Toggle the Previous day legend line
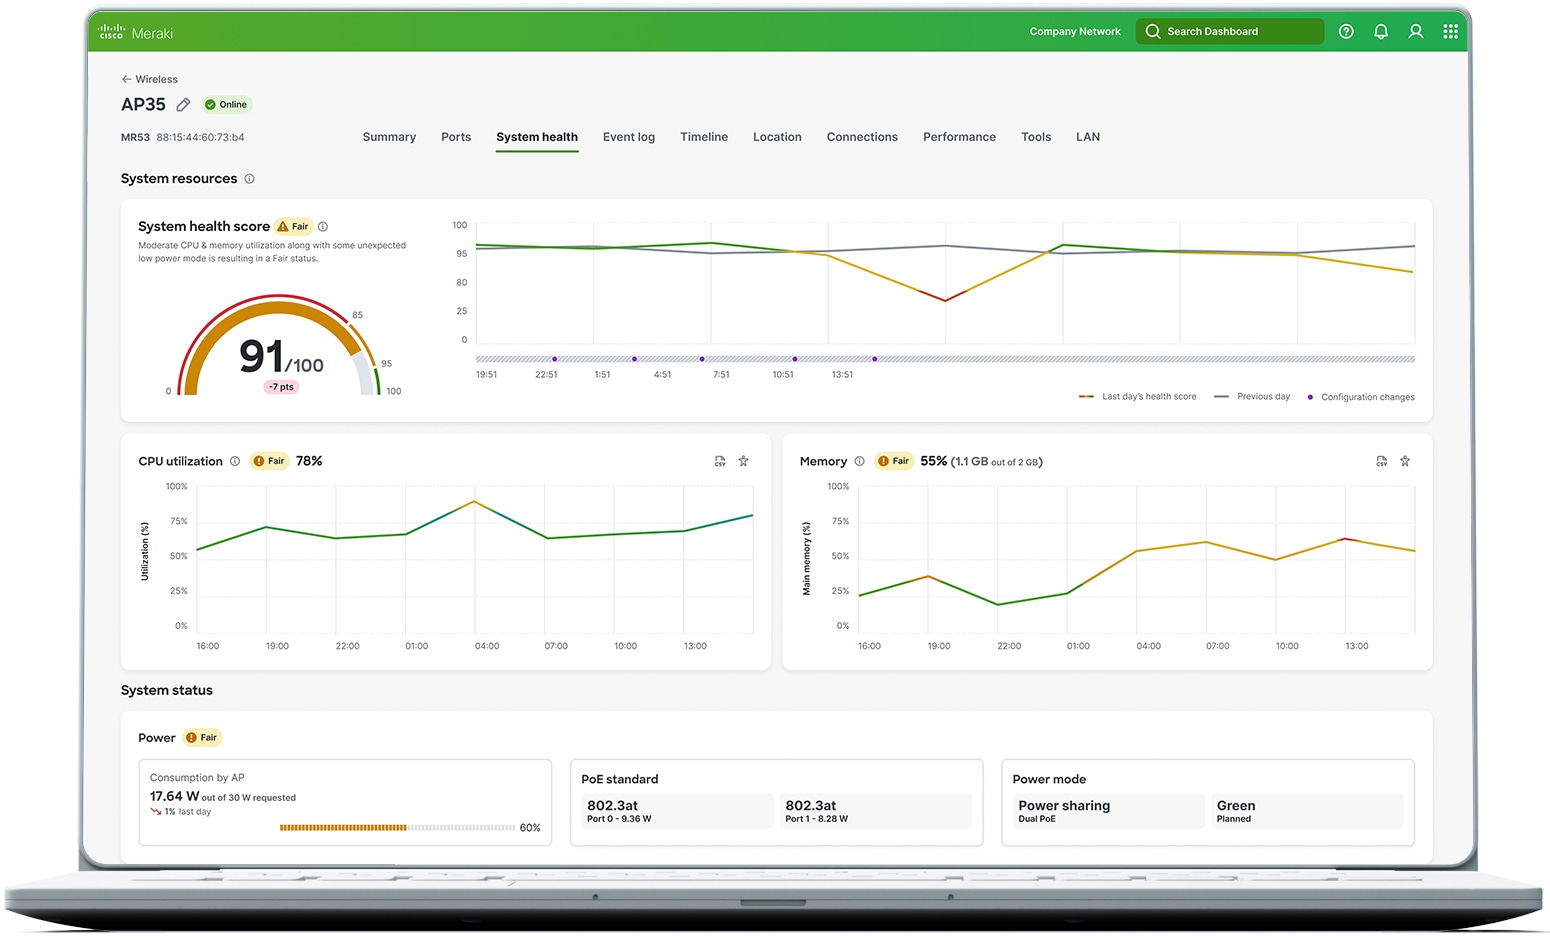The height and width of the screenshot is (936, 1550). click(x=1251, y=396)
